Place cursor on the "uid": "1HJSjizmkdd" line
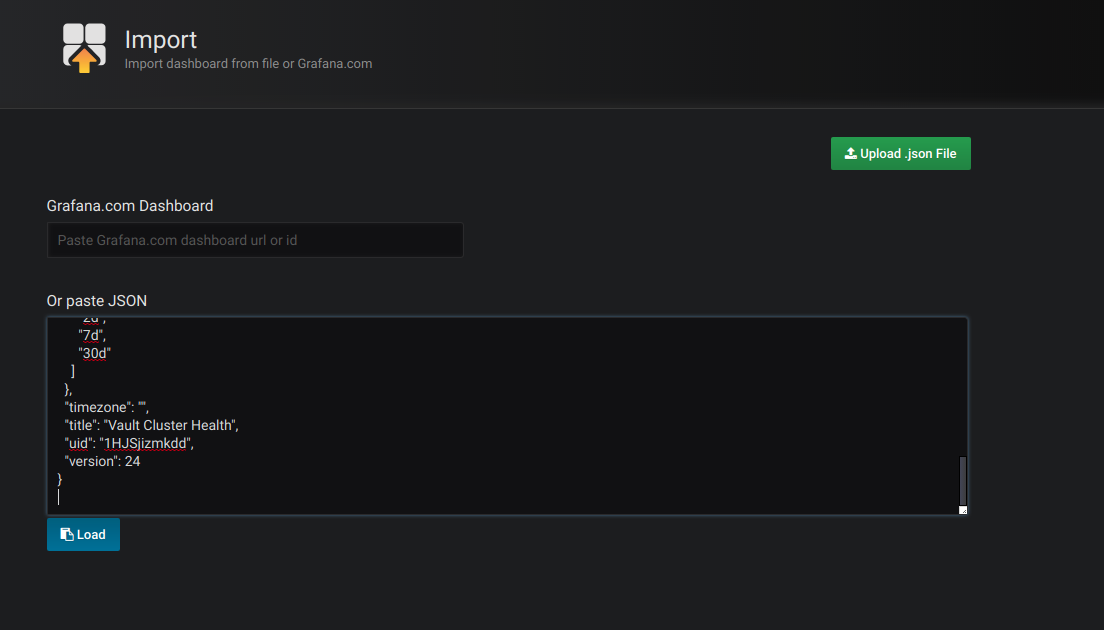1104x630 pixels. click(x=128, y=442)
